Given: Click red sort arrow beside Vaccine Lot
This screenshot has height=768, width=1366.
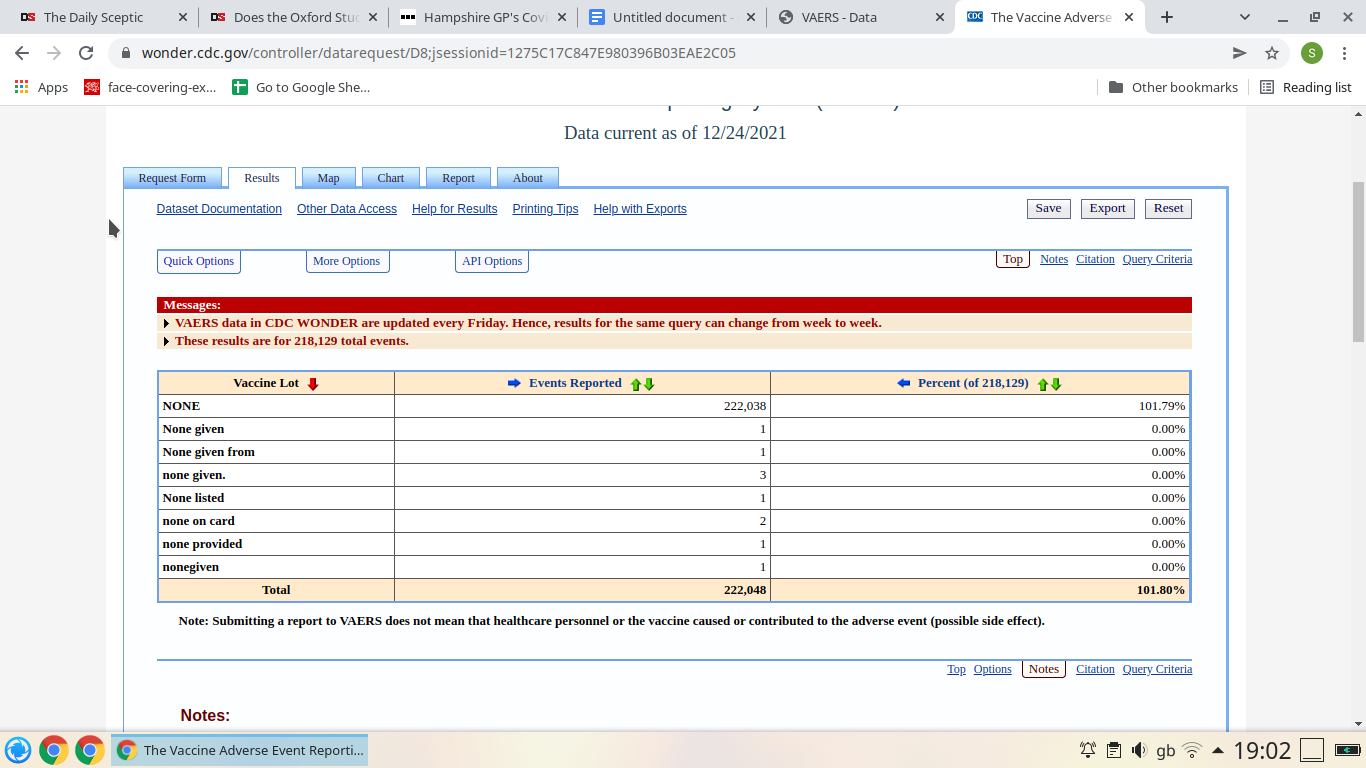Looking at the screenshot, I should [313, 384].
